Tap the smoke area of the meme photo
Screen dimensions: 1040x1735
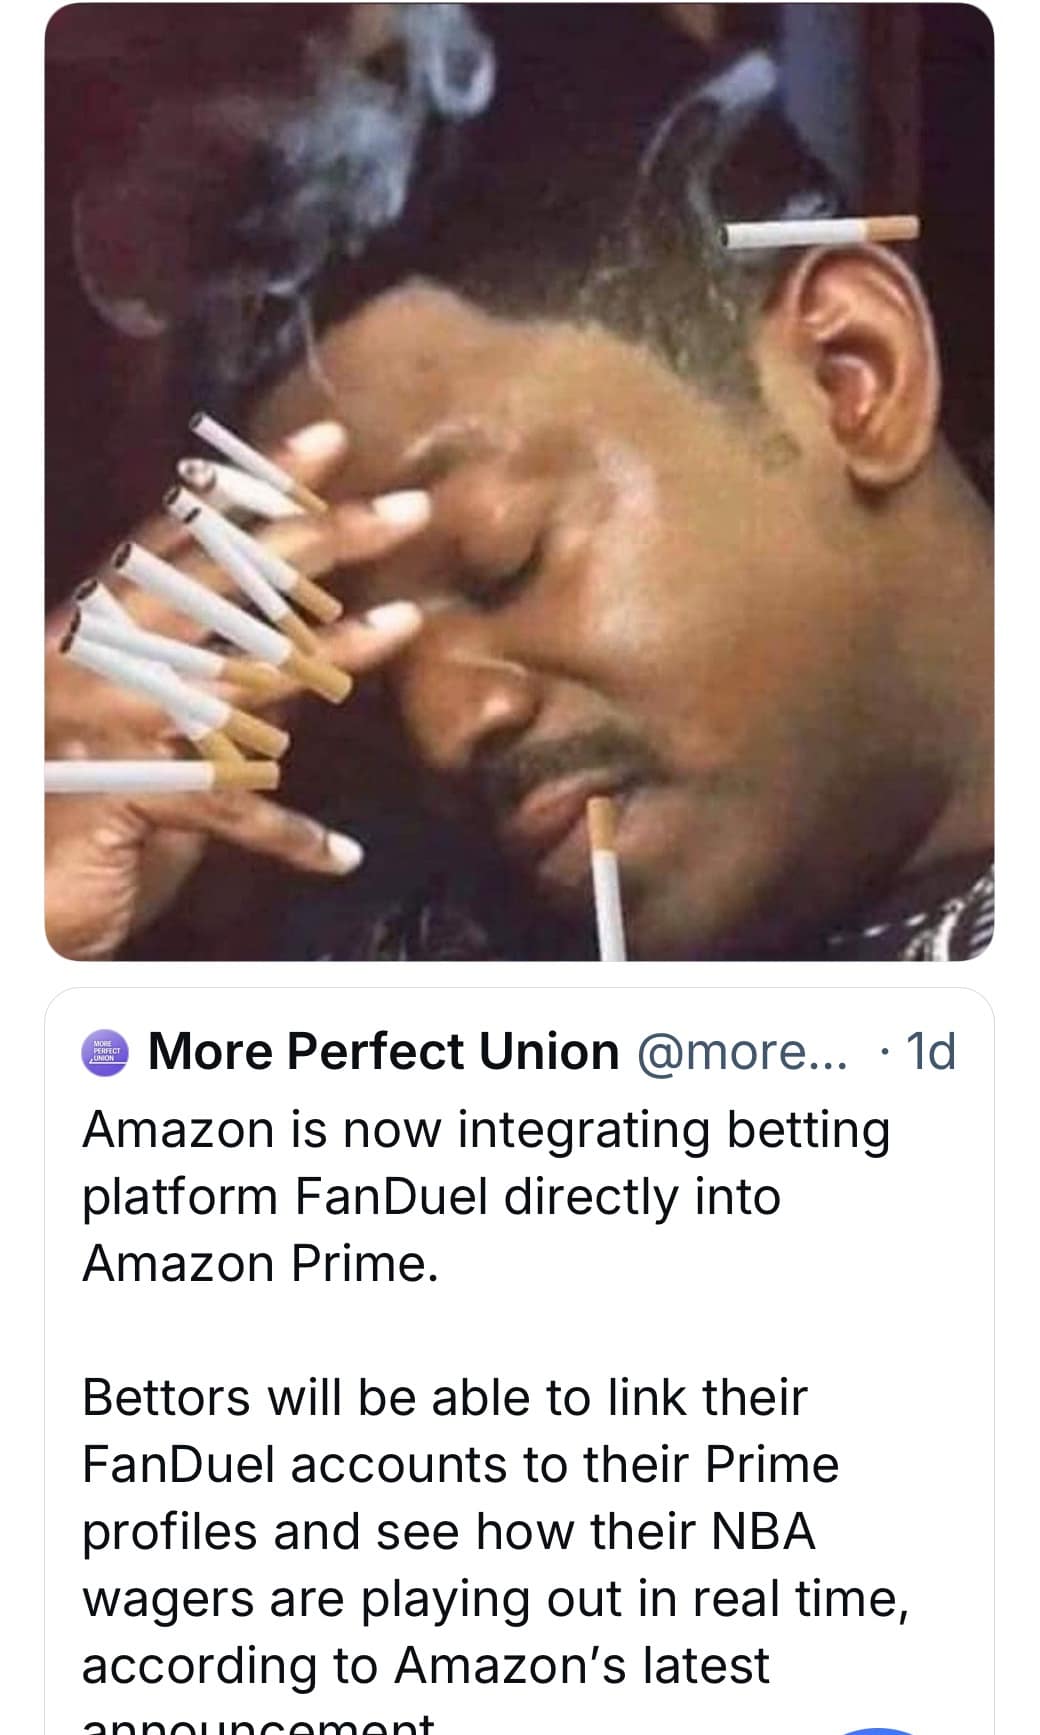coord(300,150)
